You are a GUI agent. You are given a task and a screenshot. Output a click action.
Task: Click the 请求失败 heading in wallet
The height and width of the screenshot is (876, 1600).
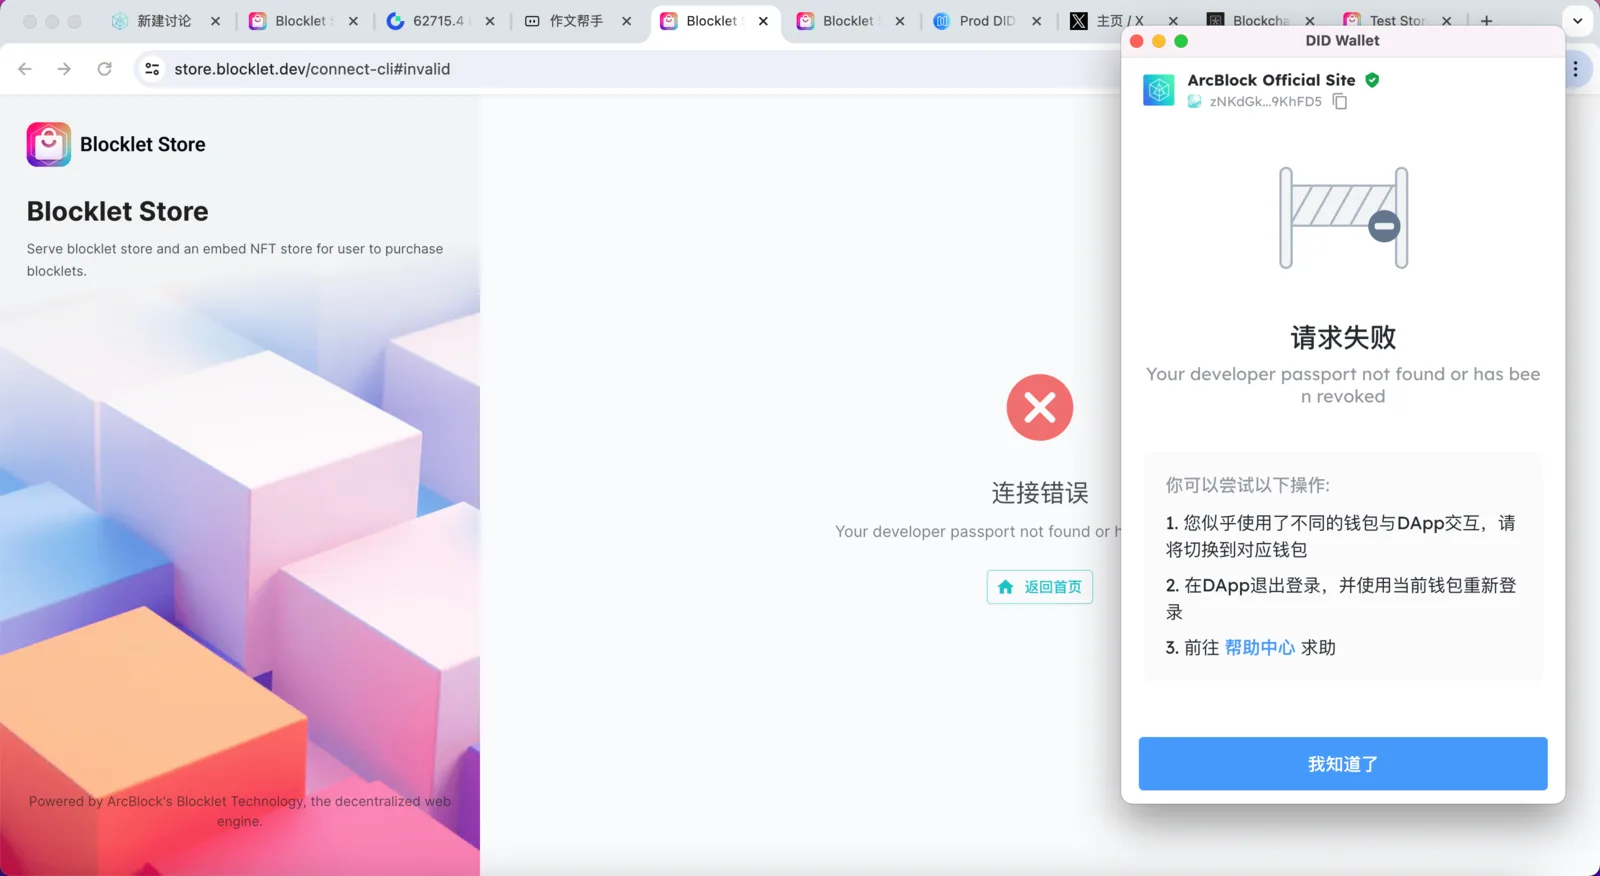coord(1343,338)
